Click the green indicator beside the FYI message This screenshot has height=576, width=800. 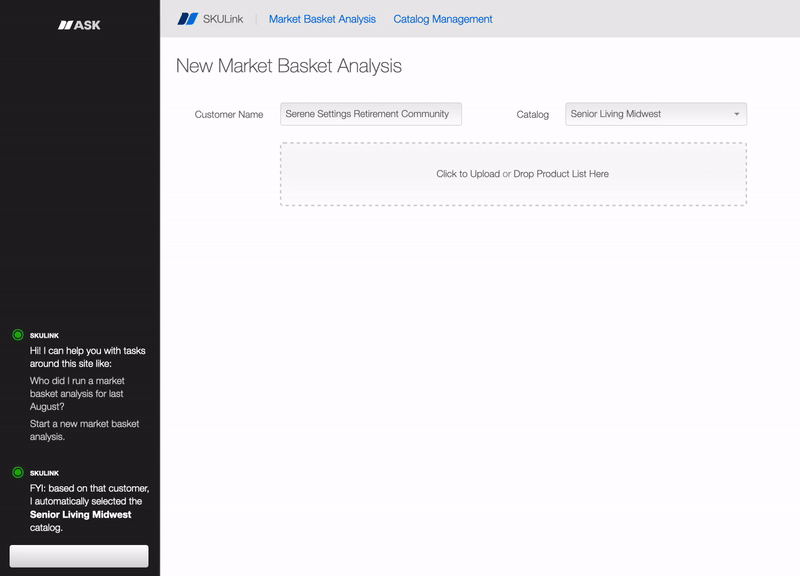tap(17, 472)
